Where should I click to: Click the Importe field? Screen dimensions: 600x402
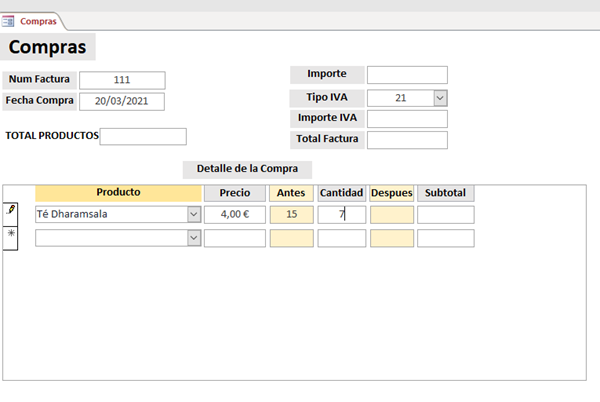coord(407,75)
